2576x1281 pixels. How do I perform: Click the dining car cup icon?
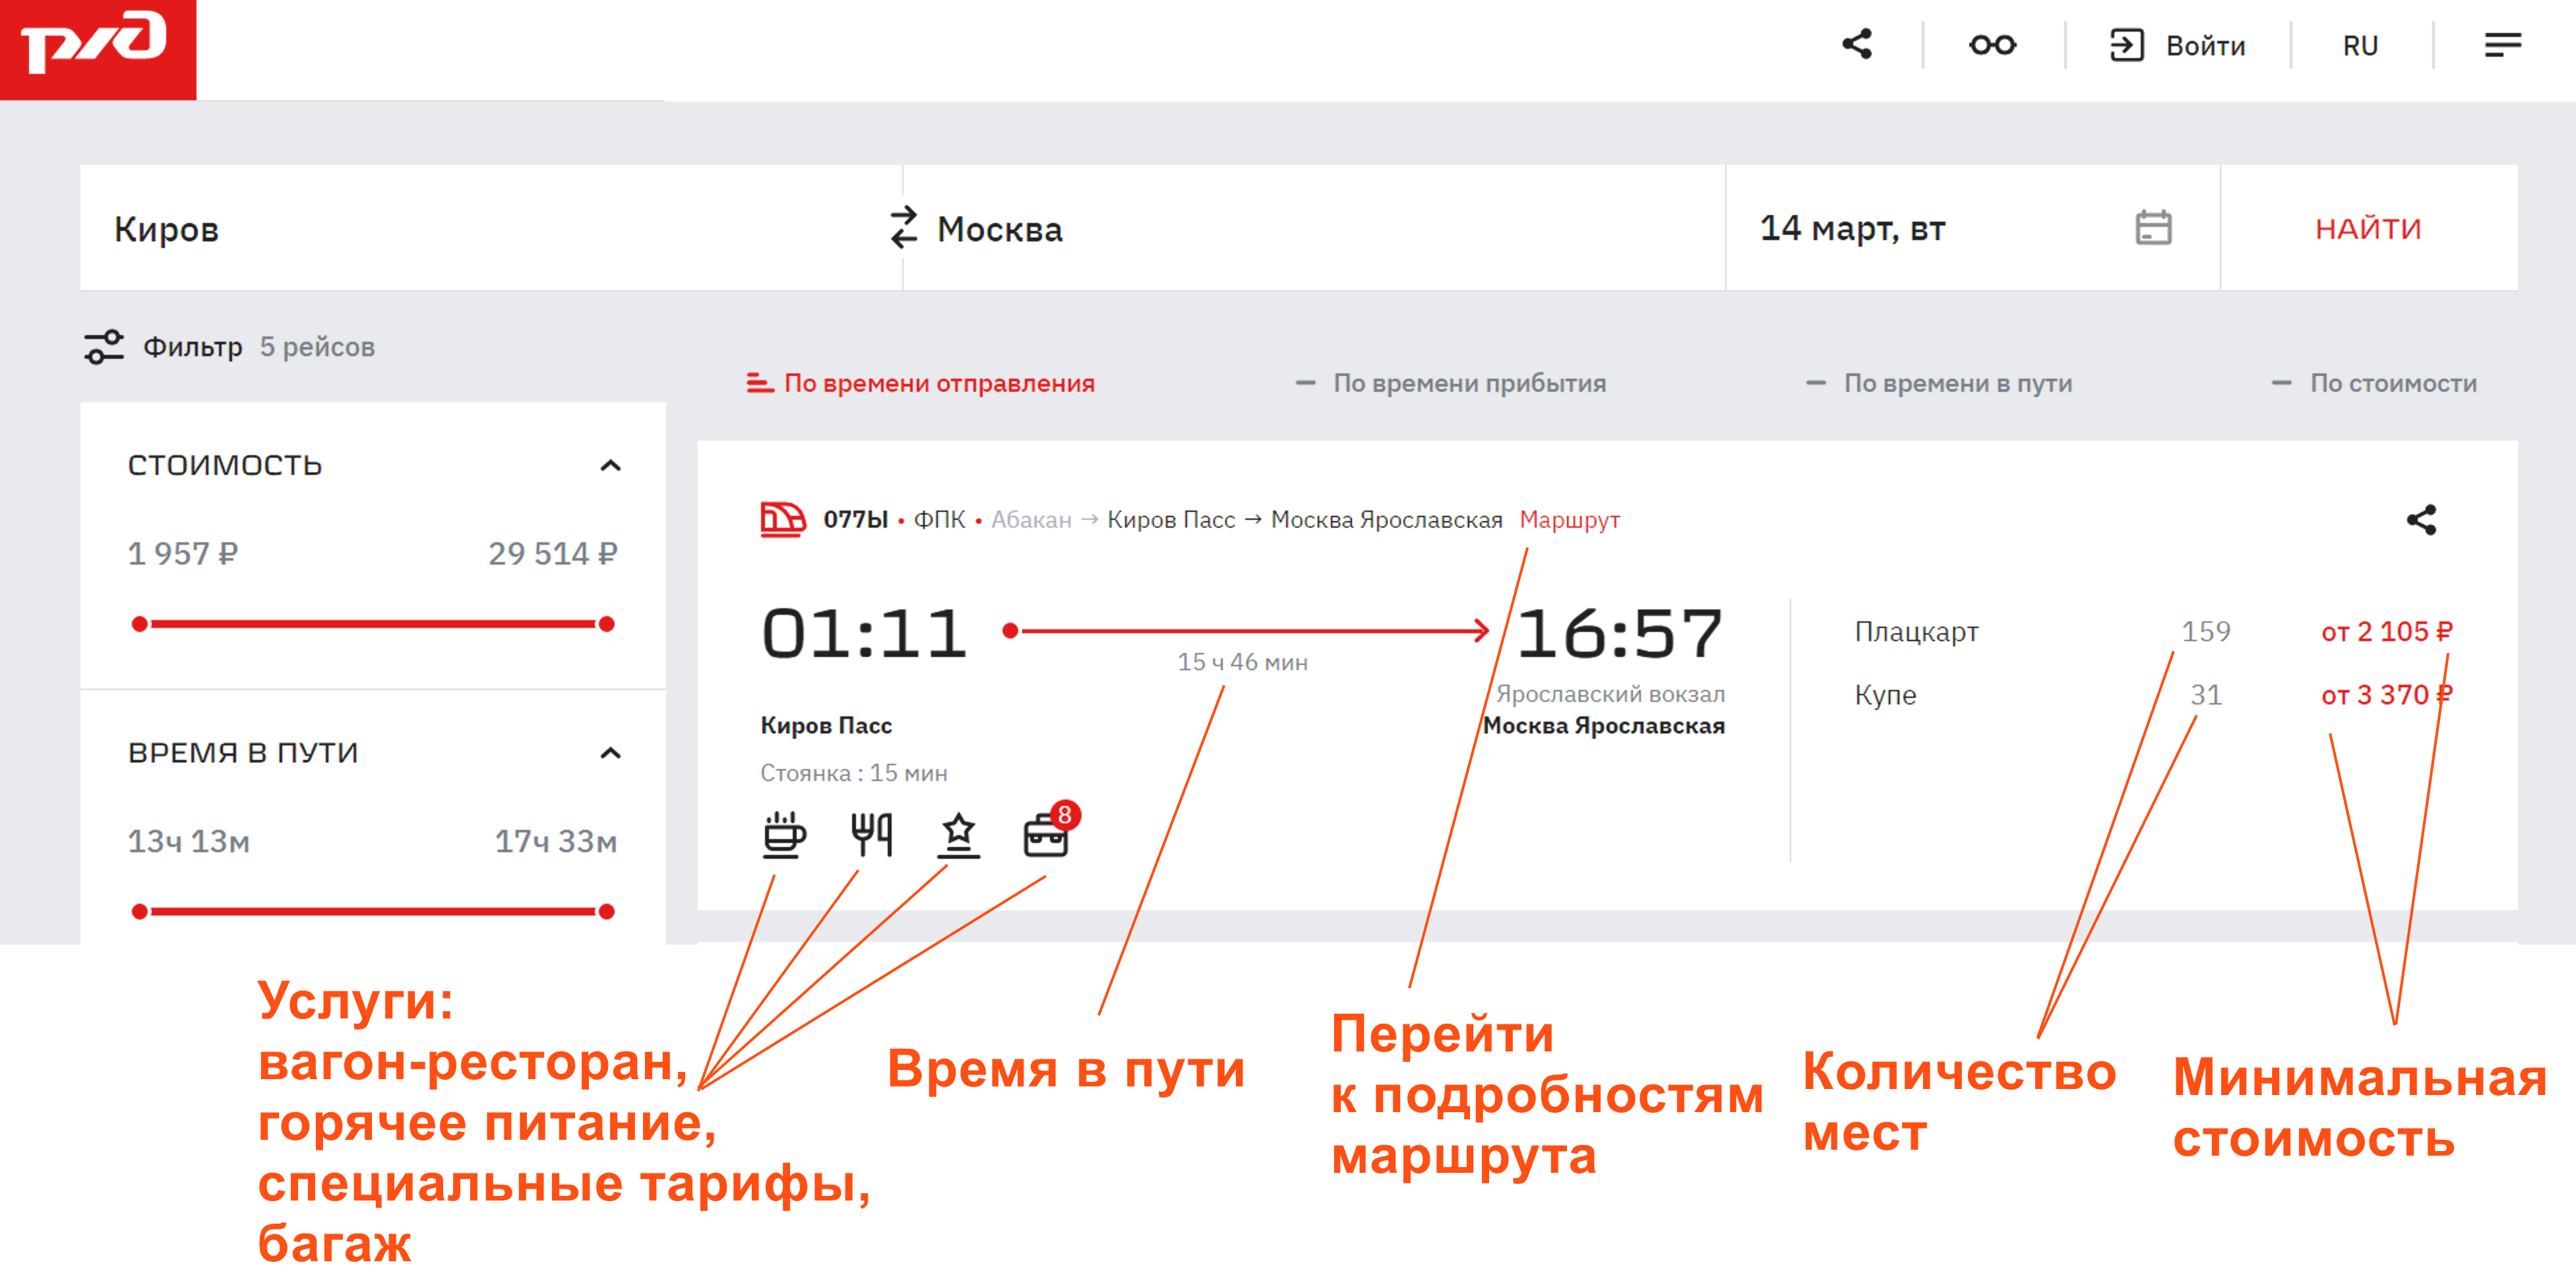[784, 834]
